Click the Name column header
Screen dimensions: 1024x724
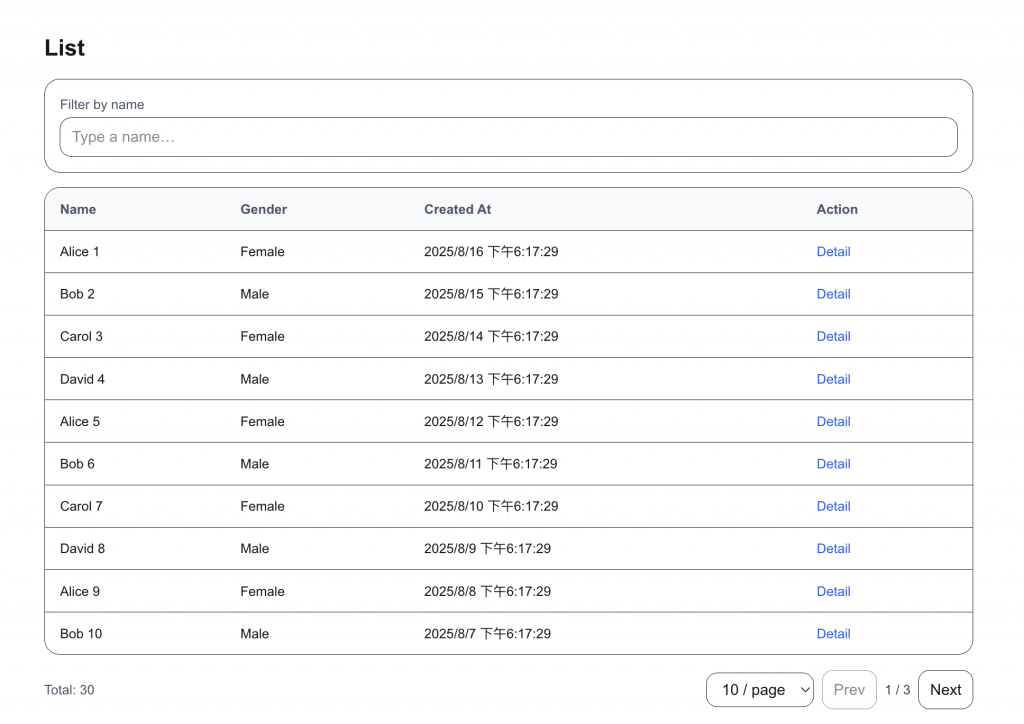pyautogui.click(x=78, y=209)
